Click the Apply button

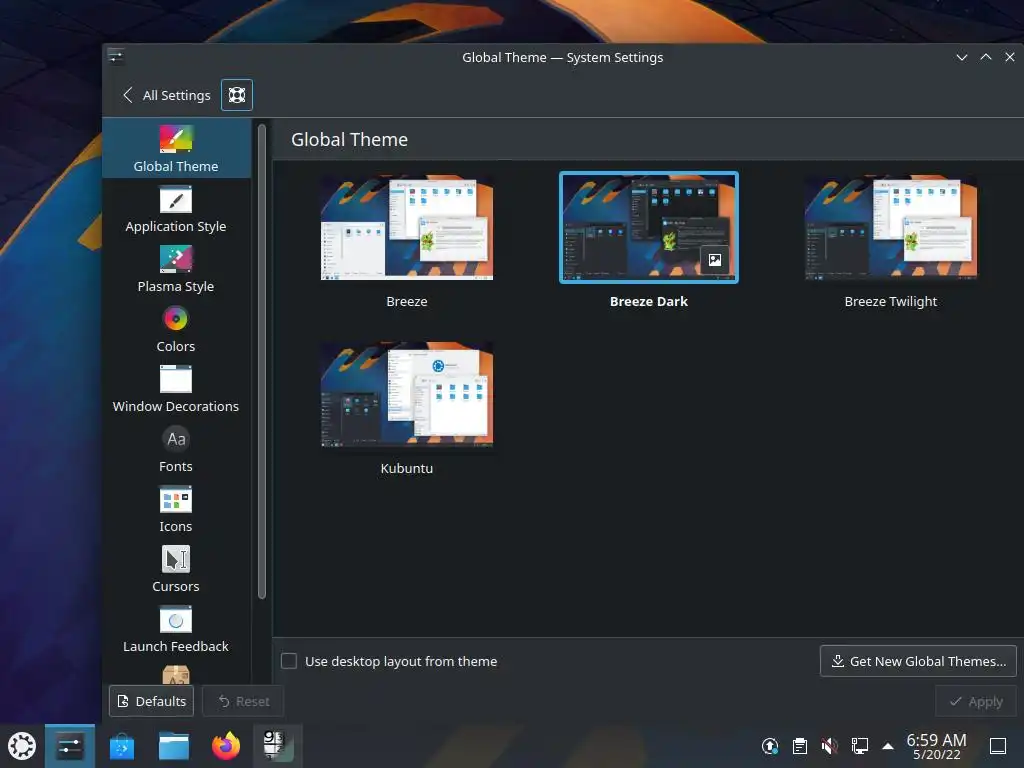pyautogui.click(x=976, y=701)
